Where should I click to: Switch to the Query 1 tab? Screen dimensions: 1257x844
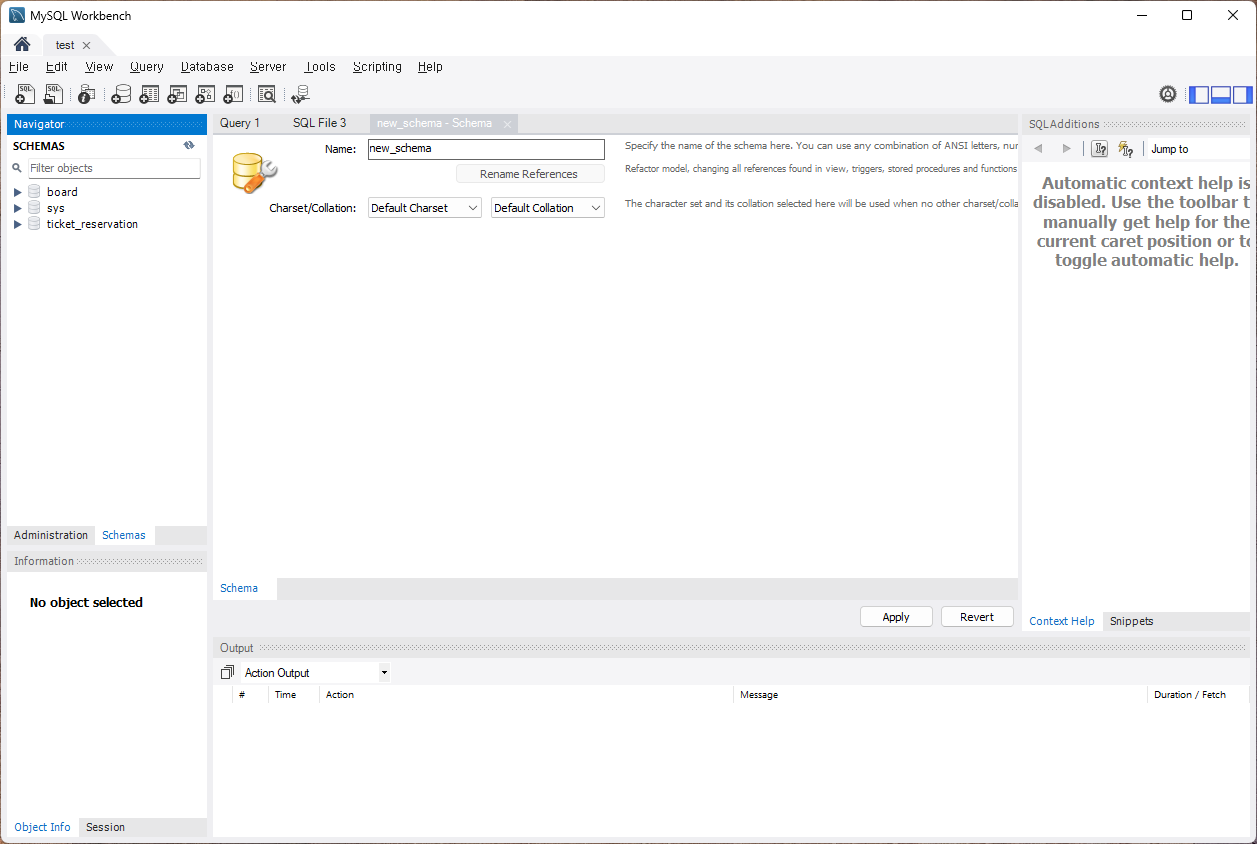coord(240,123)
